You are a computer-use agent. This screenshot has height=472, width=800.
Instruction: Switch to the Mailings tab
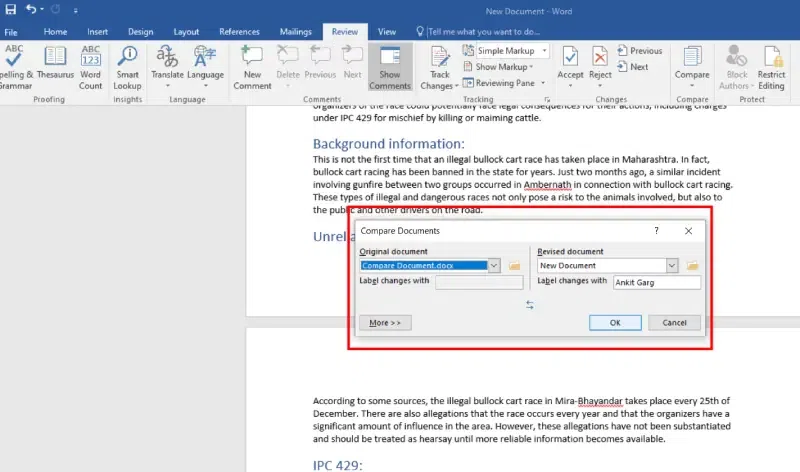pos(295,32)
